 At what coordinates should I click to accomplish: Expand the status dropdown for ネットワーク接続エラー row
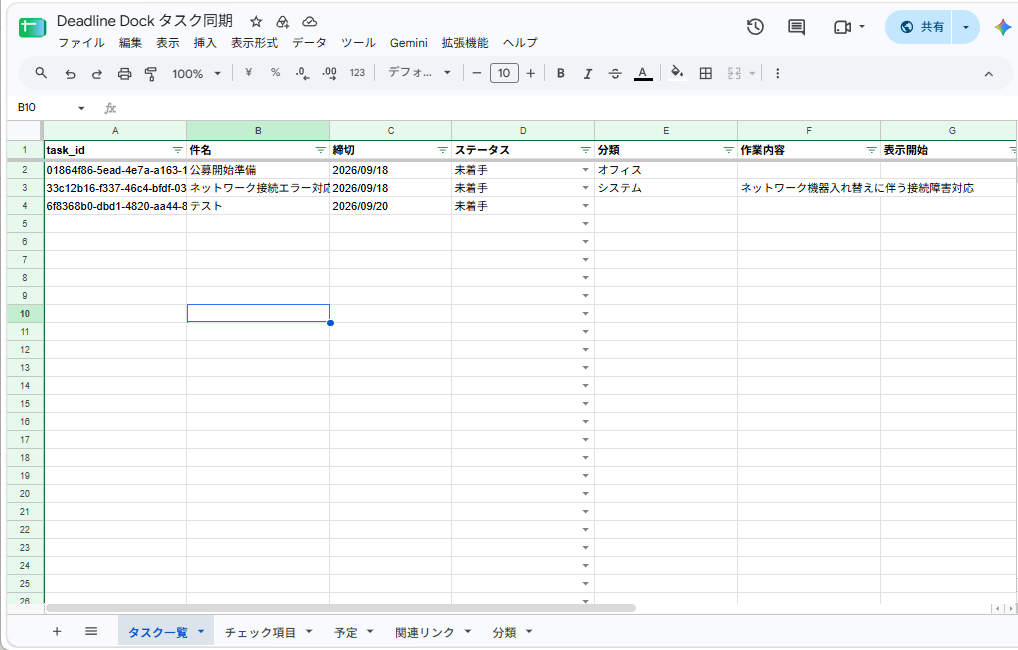tap(586, 188)
